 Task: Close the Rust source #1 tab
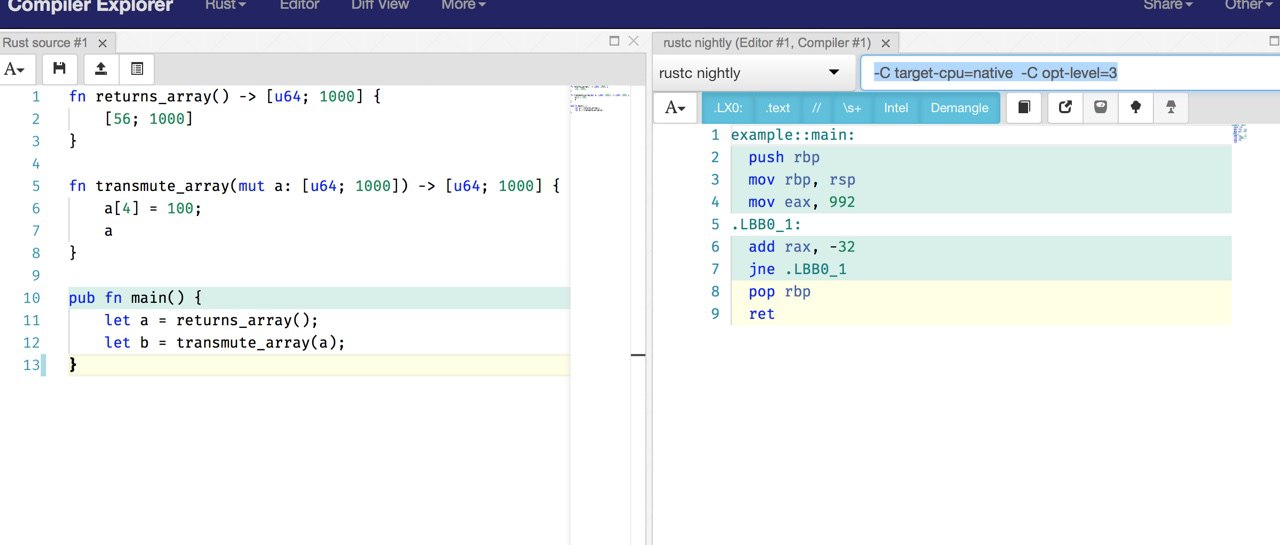click(103, 43)
